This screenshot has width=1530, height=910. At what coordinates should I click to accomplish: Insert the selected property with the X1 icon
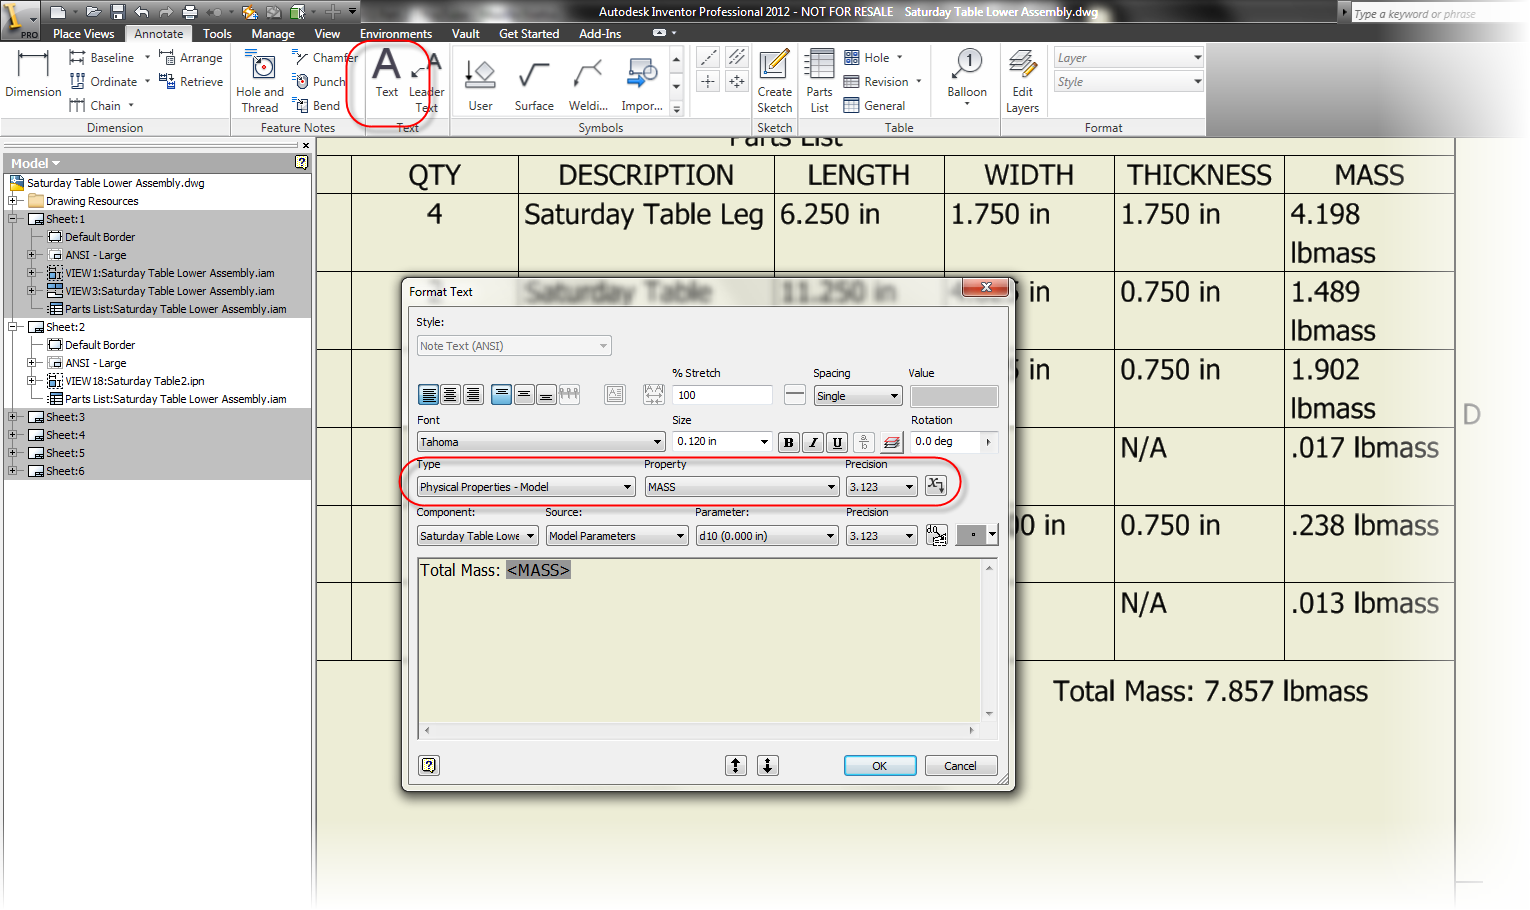pos(936,486)
